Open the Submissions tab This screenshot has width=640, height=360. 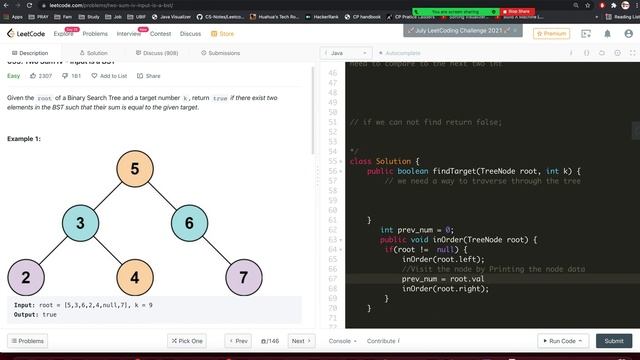(220, 53)
